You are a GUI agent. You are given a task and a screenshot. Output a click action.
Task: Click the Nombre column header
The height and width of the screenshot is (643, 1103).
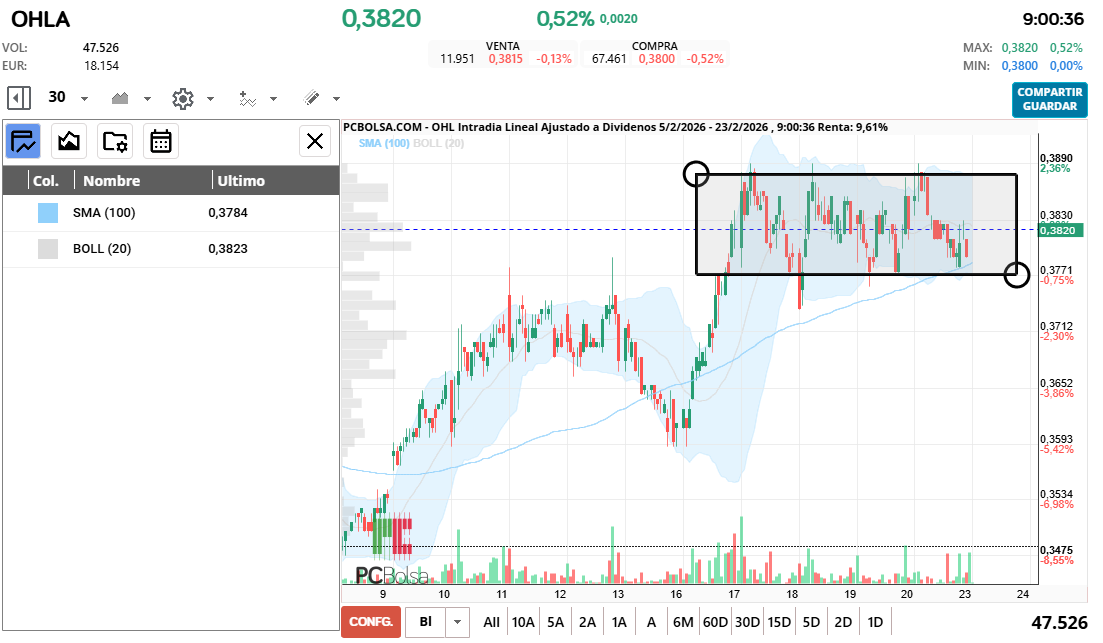[x=112, y=181]
